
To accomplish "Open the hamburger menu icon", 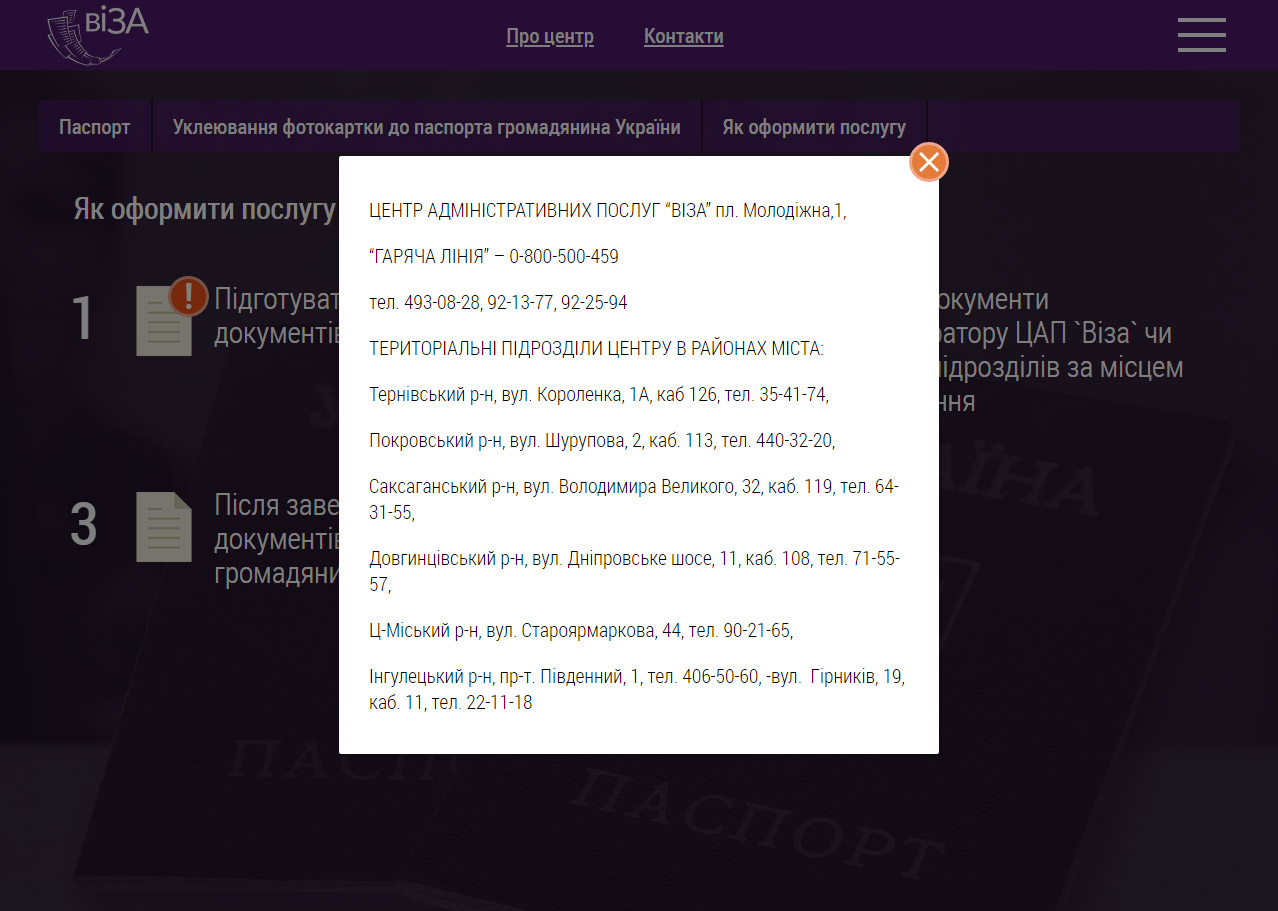I will [1201, 35].
